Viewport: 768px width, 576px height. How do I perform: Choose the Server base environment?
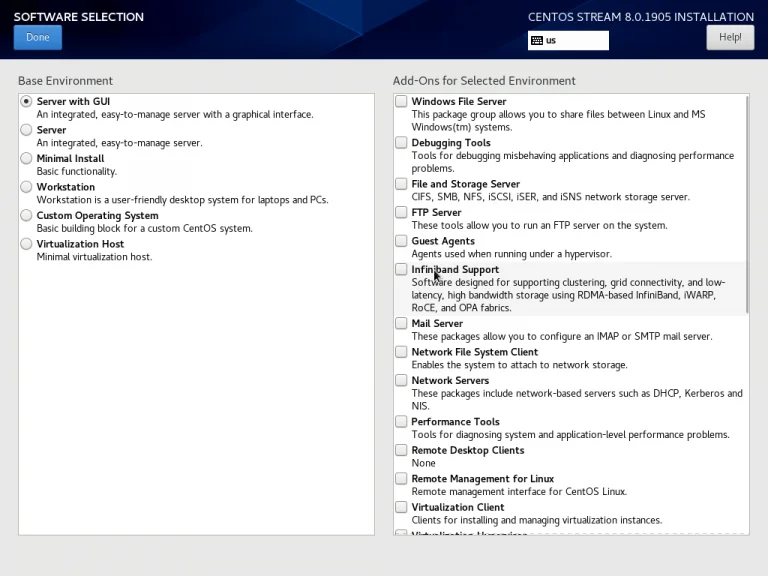click(26, 130)
